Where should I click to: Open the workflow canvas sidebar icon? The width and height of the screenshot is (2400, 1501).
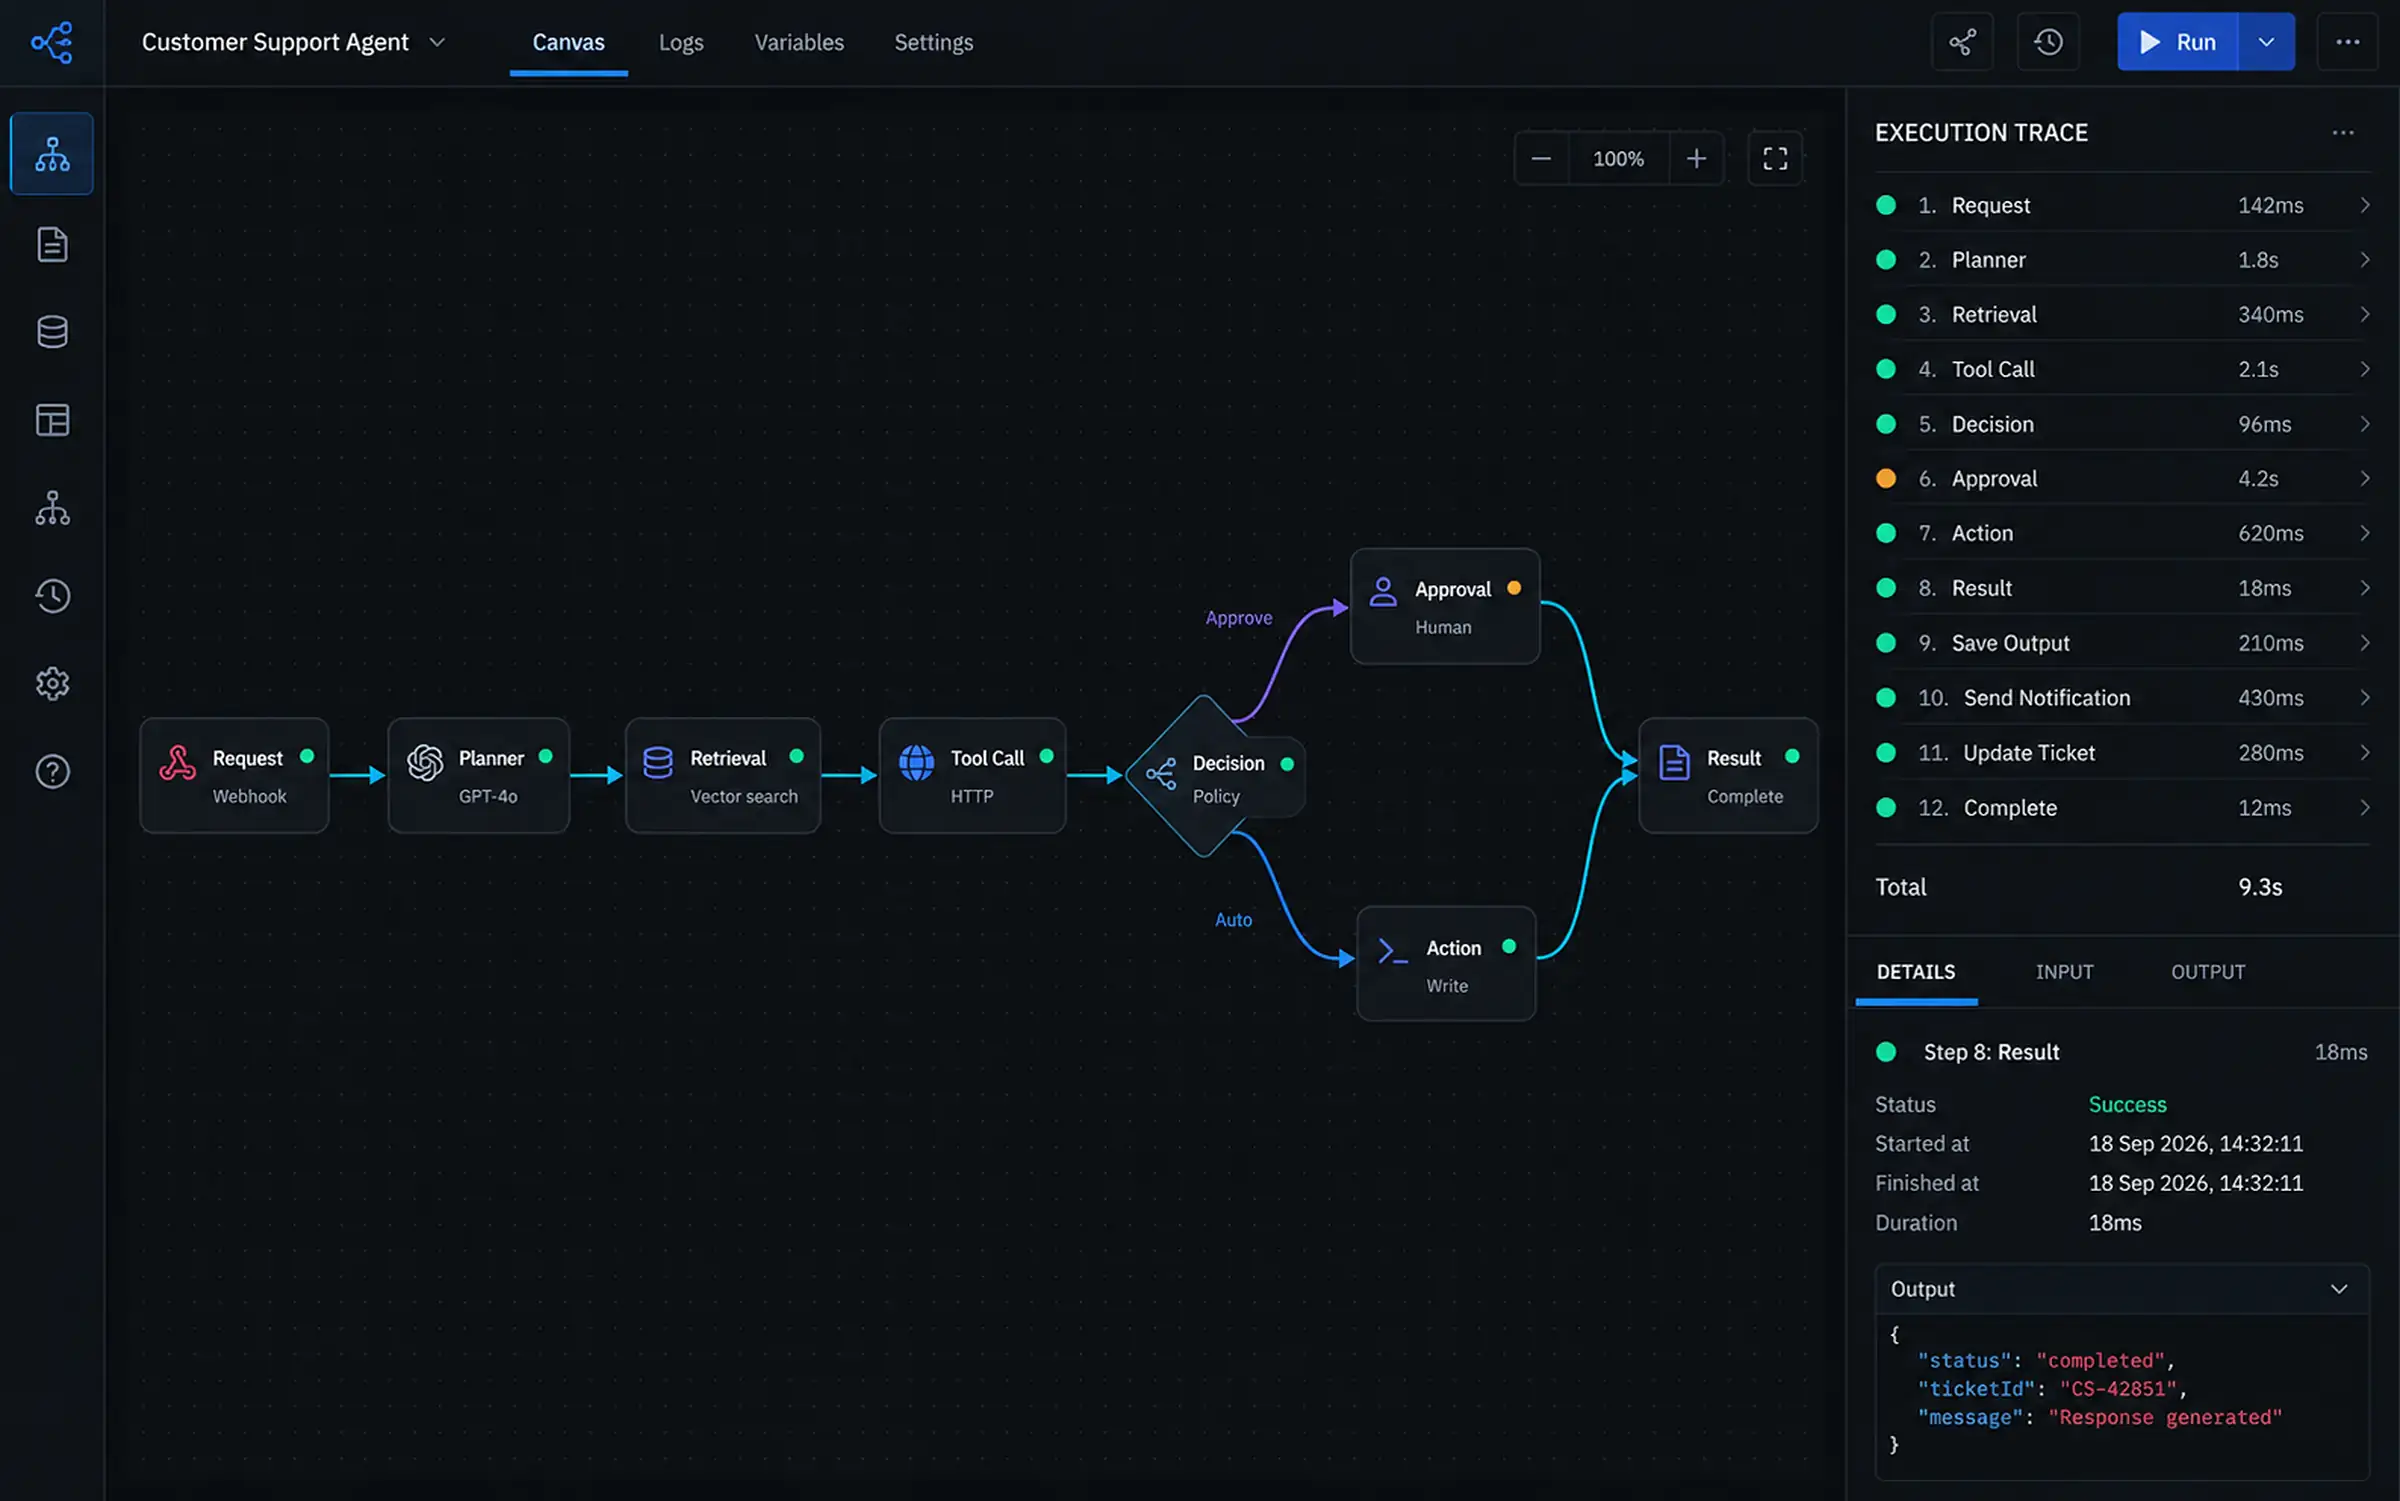coord(52,154)
